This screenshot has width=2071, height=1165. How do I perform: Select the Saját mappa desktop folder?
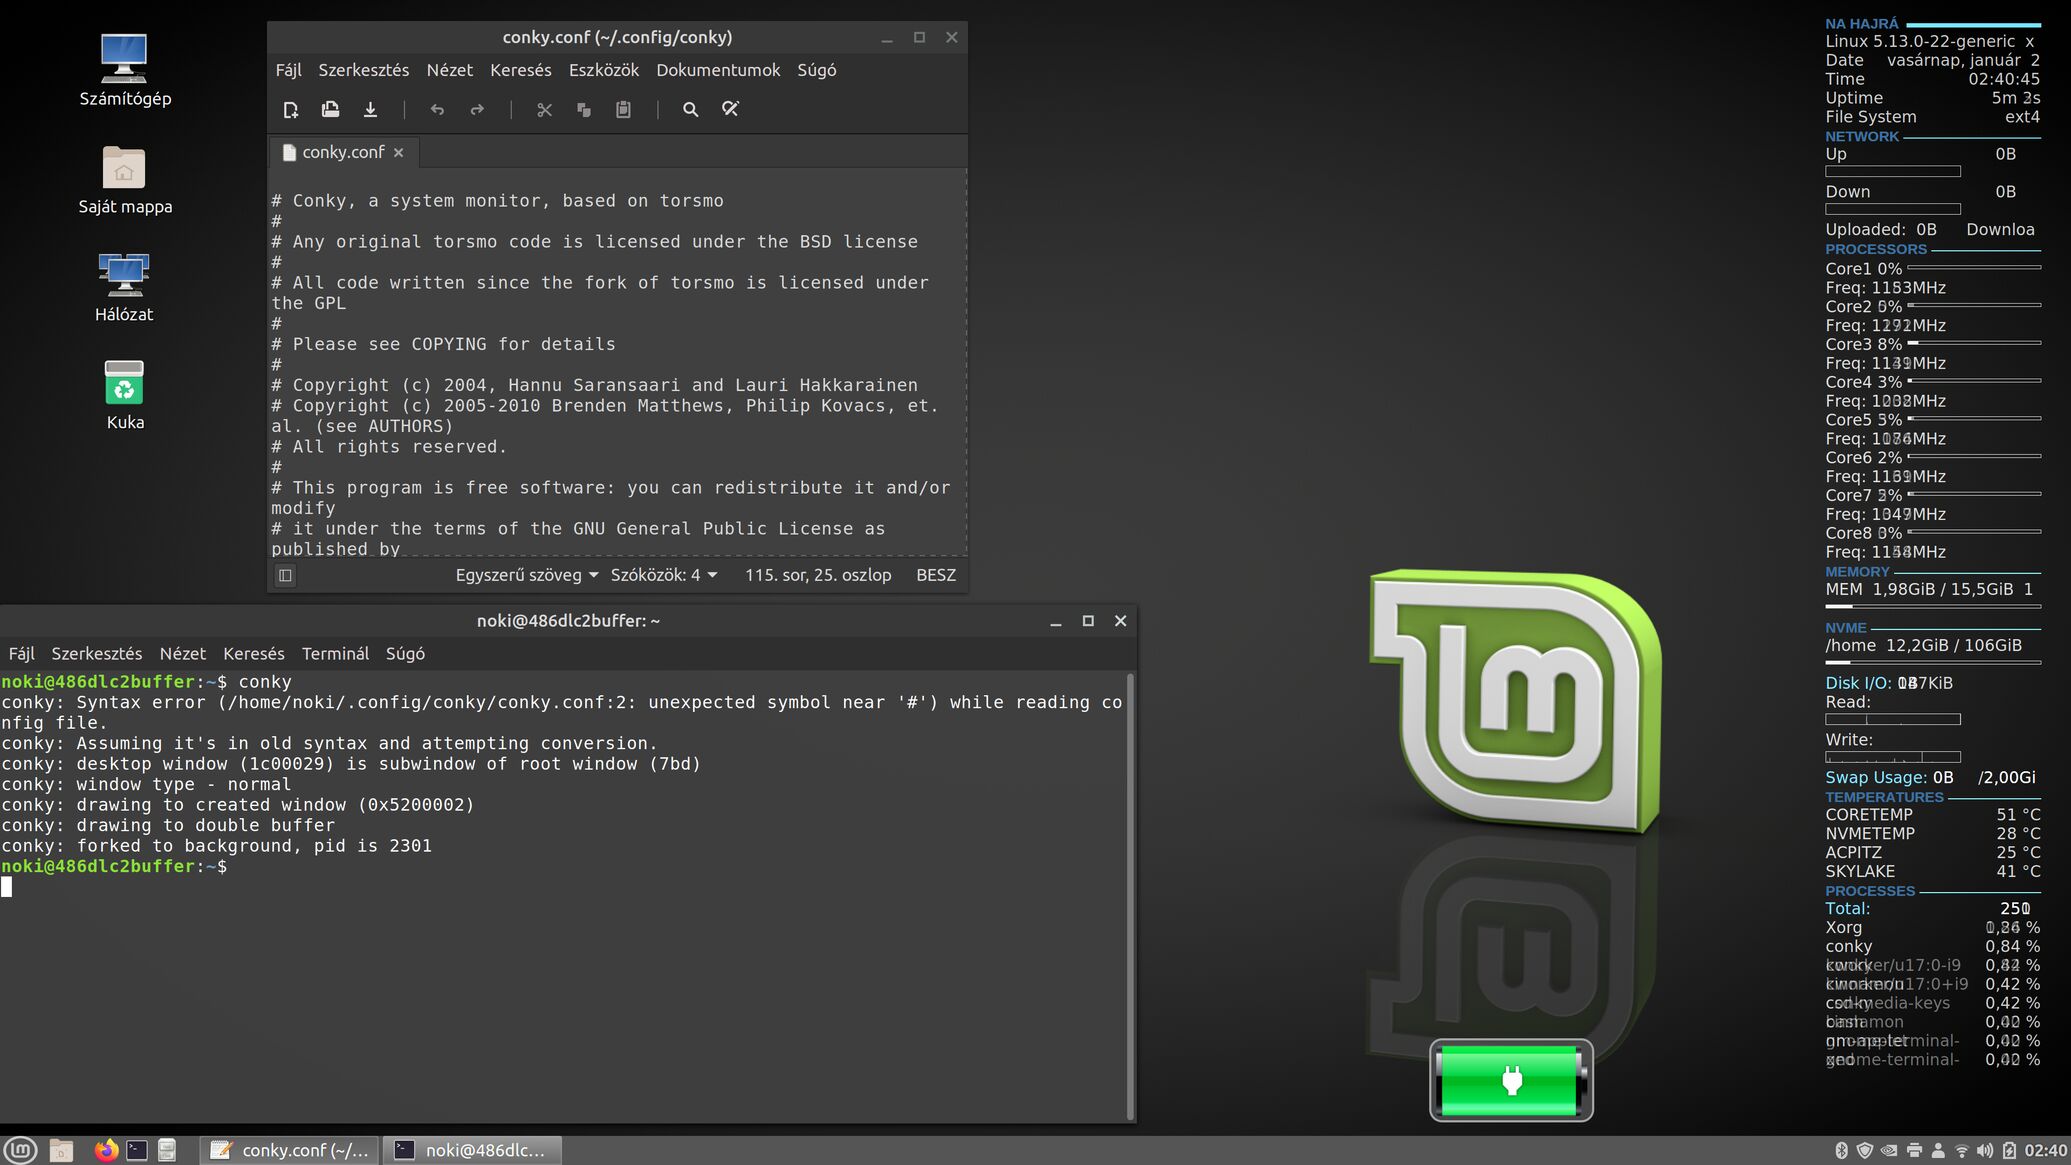tap(125, 180)
